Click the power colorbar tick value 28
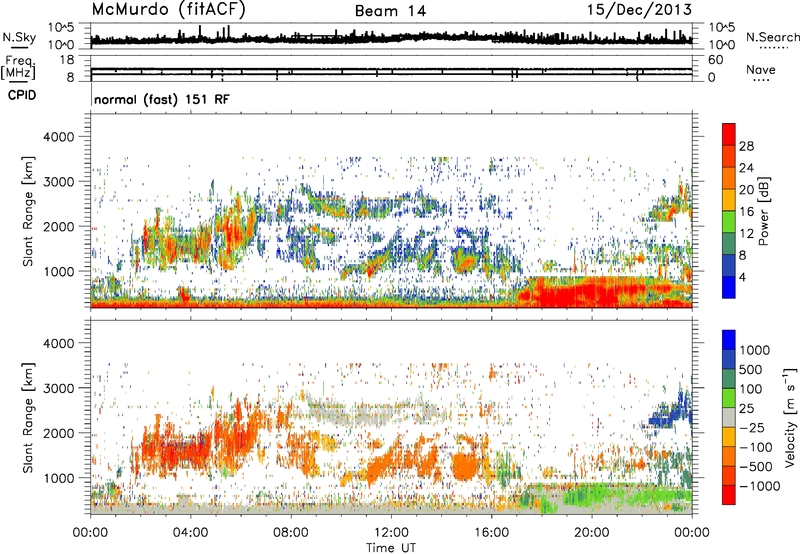This screenshot has width=800, height=554. pos(746,146)
